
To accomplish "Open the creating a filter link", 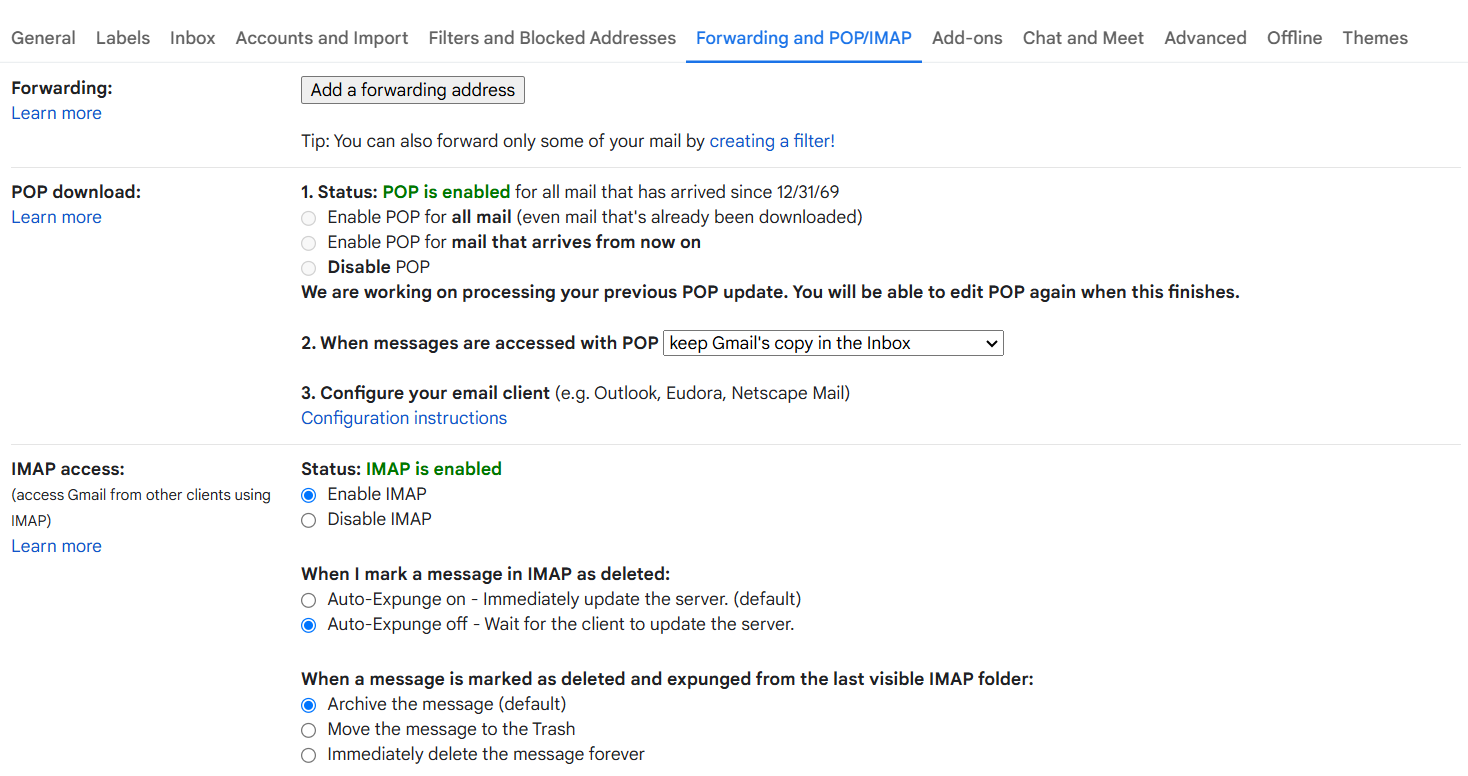I will click(772, 141).
